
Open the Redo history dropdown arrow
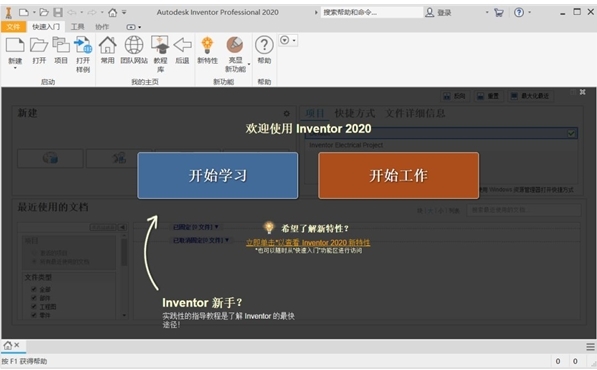click(x=102, y=13)
